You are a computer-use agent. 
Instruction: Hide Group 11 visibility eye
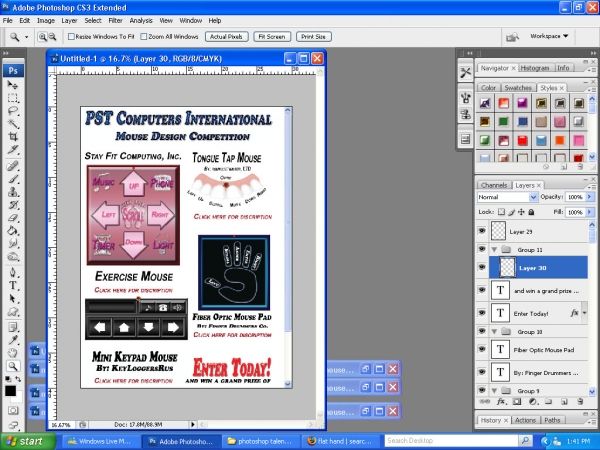coord(482,249)
